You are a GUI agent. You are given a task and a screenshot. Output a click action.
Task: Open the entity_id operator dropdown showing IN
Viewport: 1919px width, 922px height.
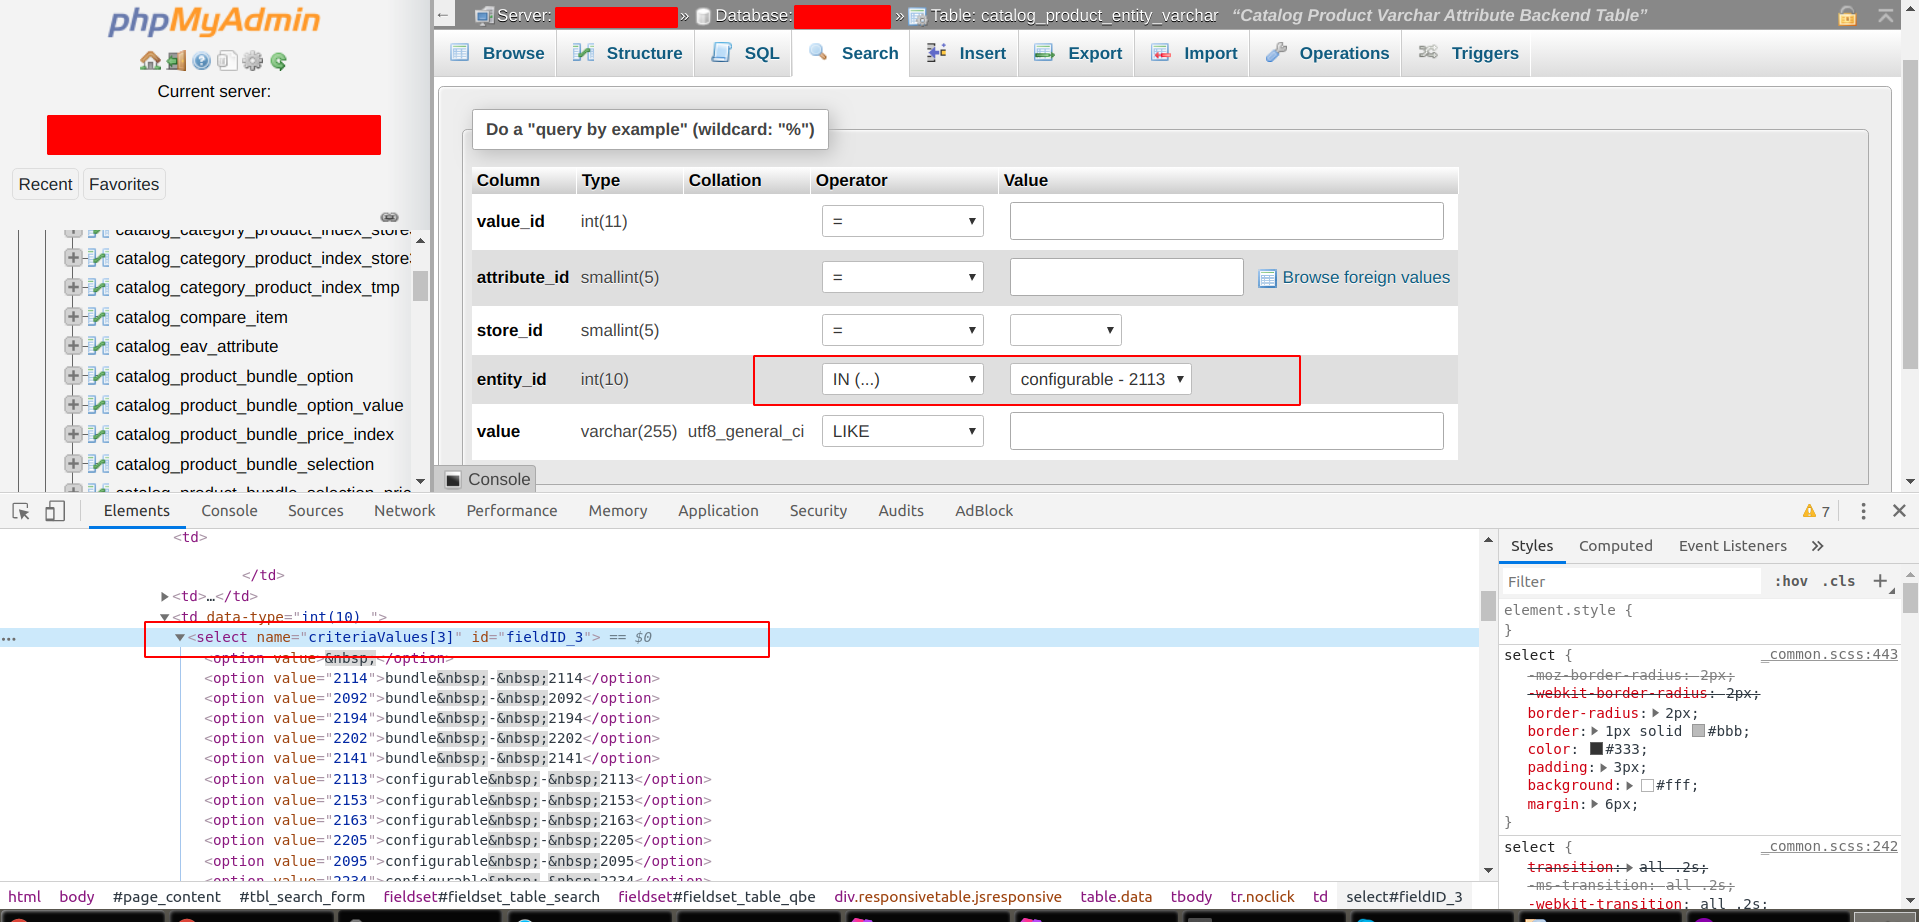[x=901, y=379]
